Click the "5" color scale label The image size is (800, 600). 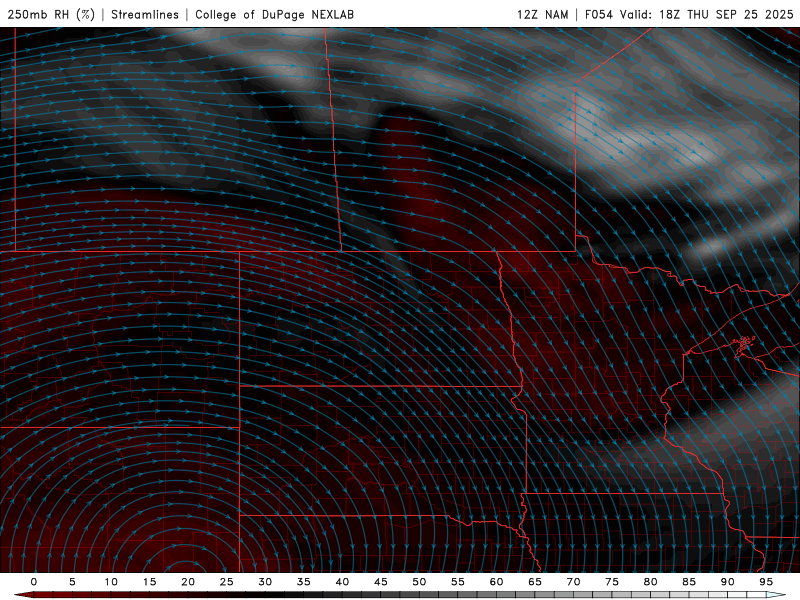click(x=72, y=582)
